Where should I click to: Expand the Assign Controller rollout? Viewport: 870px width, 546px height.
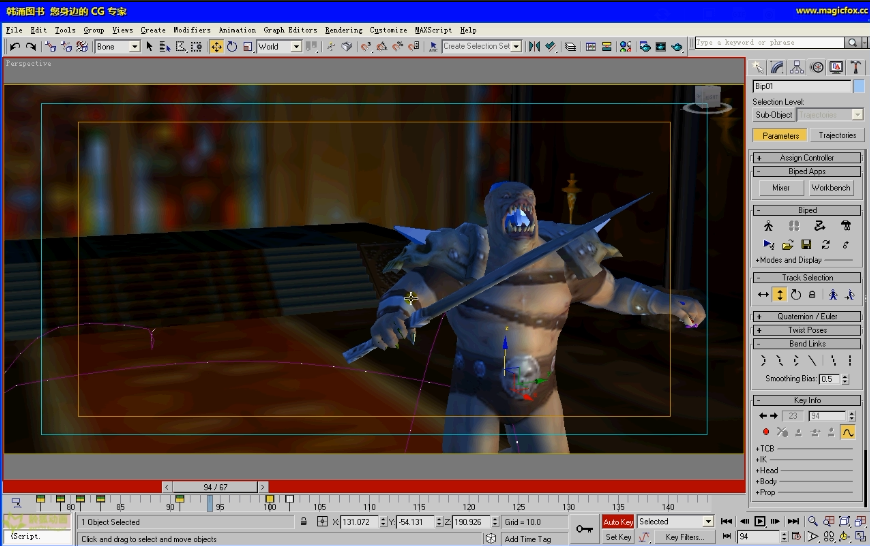pos(807,158)
